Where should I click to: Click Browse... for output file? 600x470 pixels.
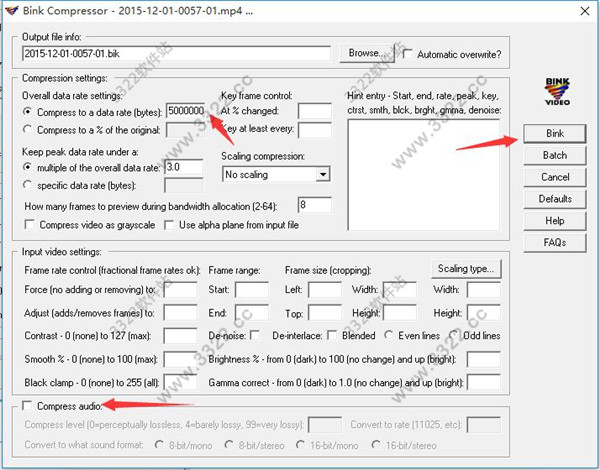point(367,53)
